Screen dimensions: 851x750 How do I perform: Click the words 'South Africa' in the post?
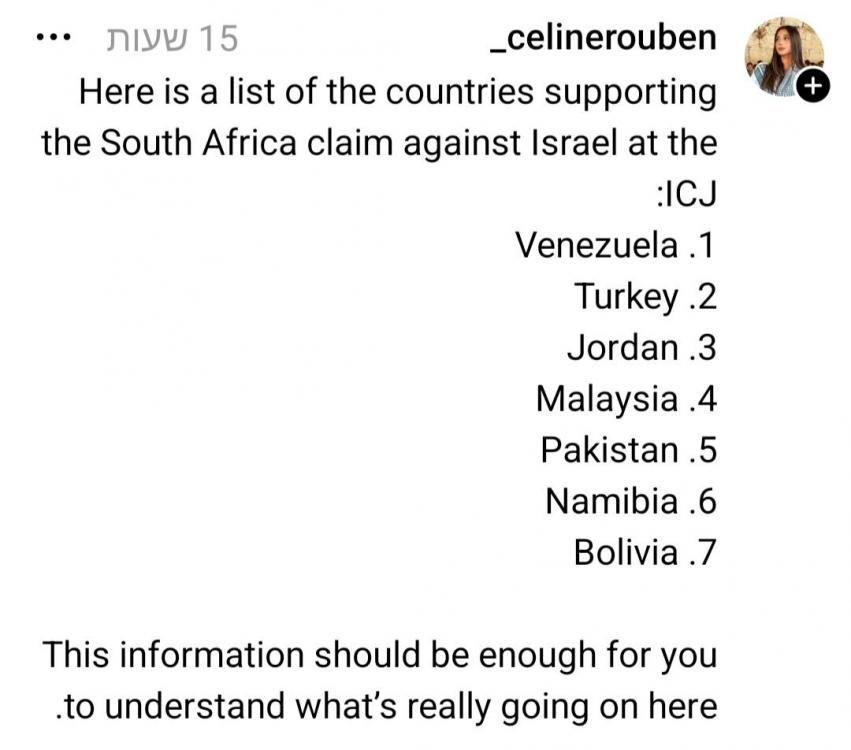click(199, 143)
